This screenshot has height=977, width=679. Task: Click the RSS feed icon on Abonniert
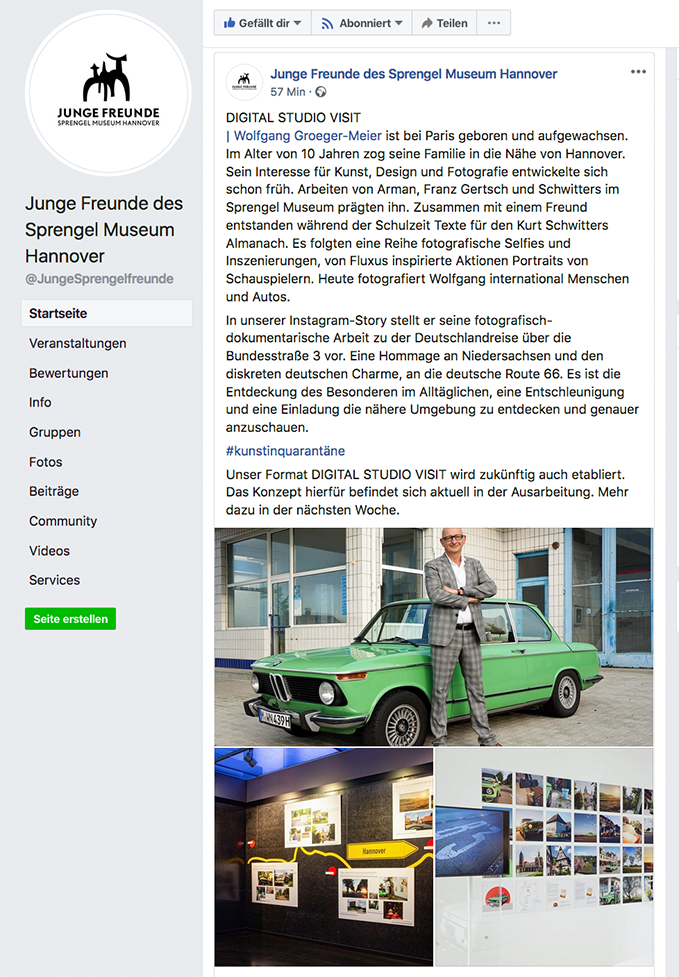coord(327,24)
